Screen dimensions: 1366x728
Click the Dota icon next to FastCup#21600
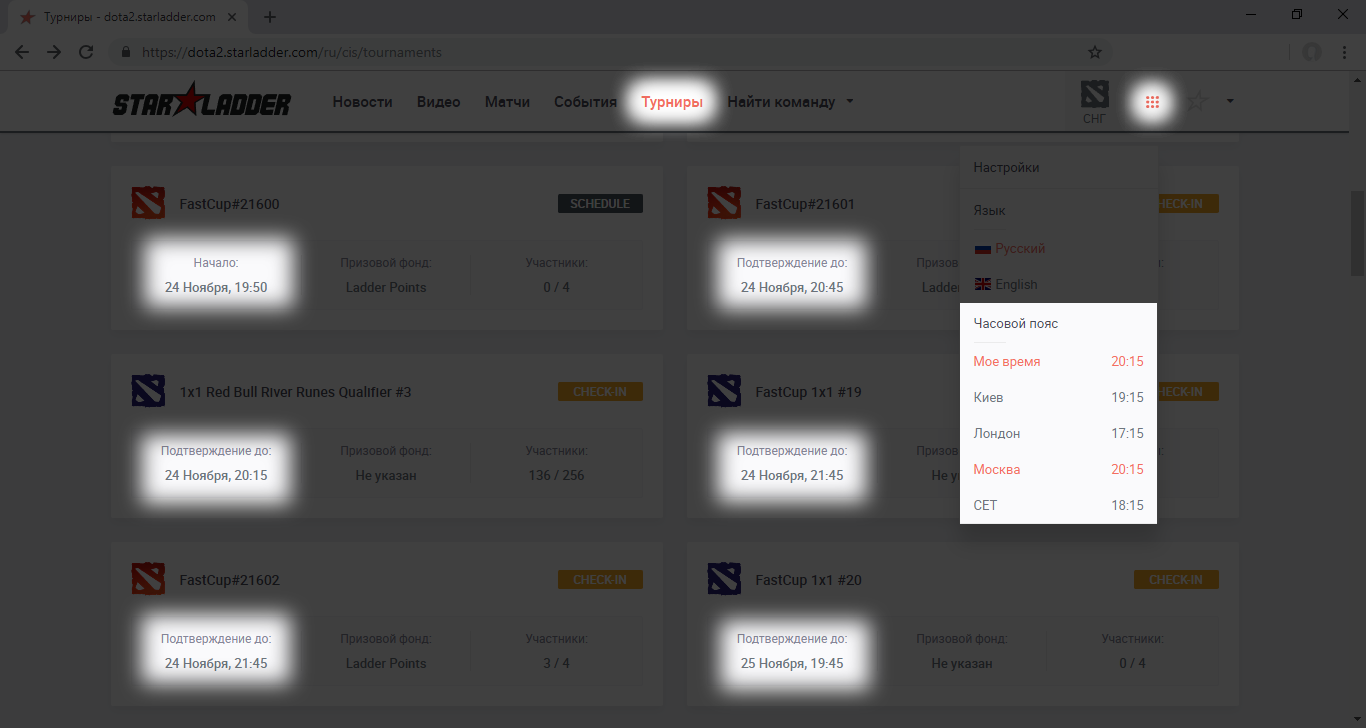click(148, 204)
